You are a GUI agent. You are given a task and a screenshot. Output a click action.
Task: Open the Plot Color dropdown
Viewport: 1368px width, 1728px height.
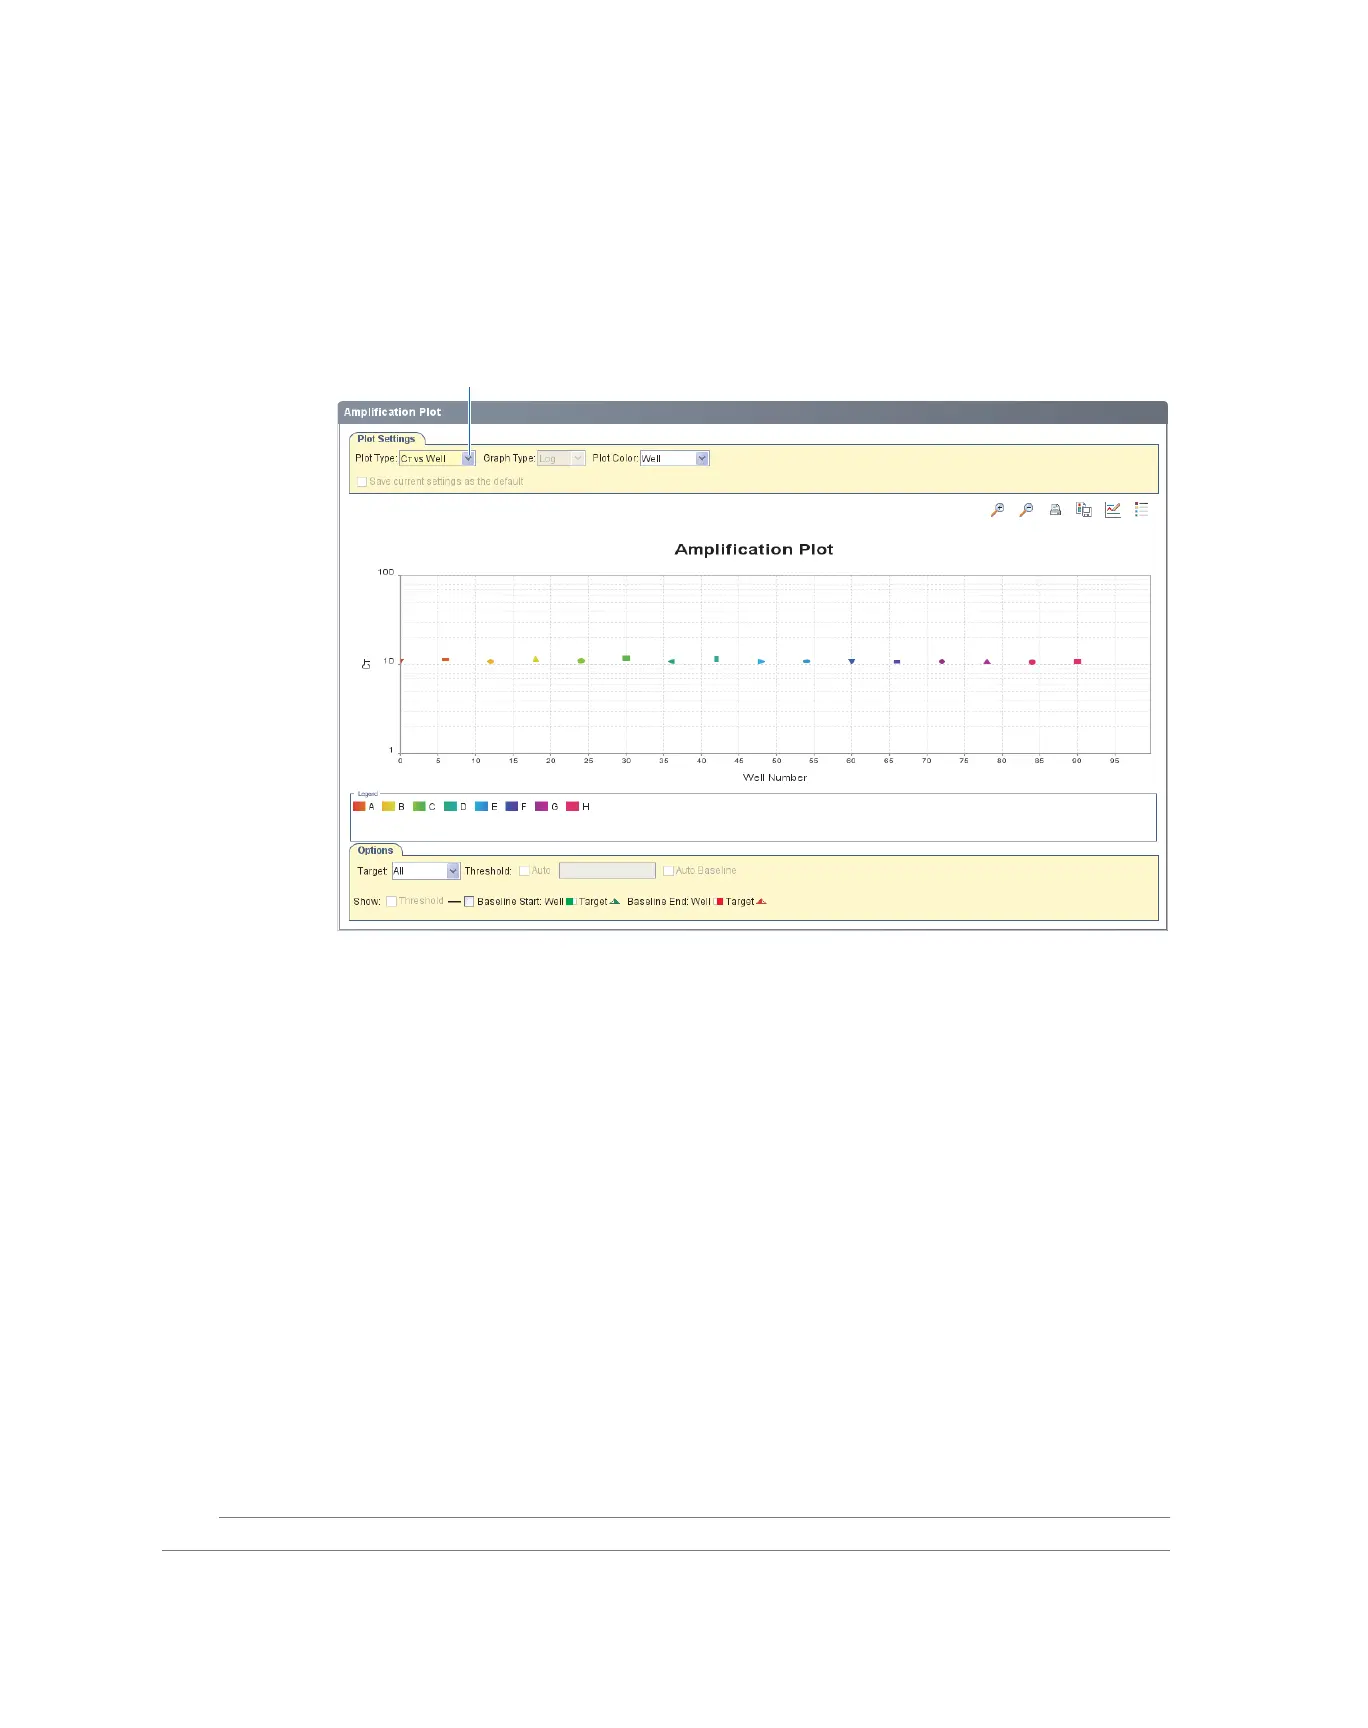(x=674, y=458)
